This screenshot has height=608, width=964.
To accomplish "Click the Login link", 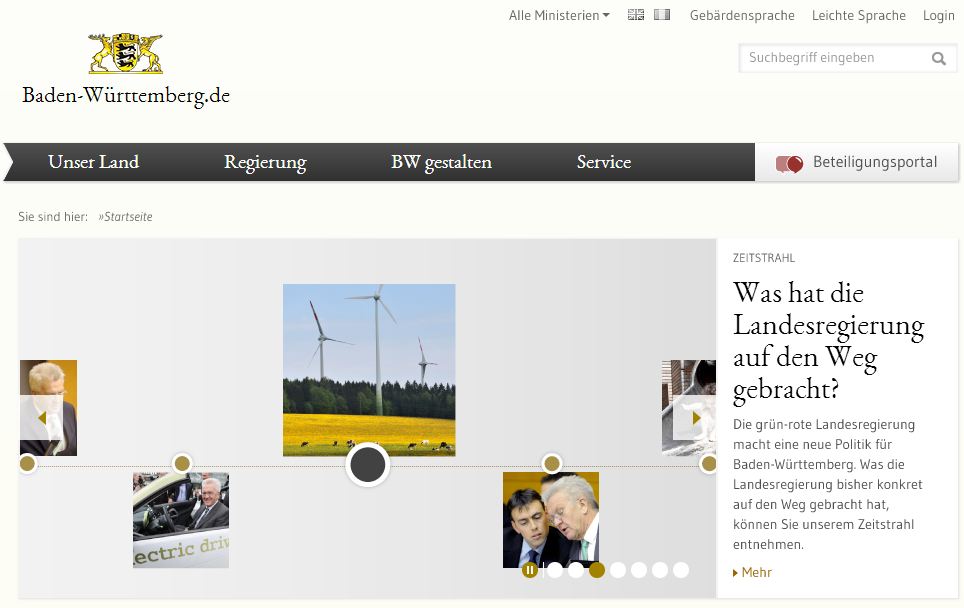I will coord(938,15).
